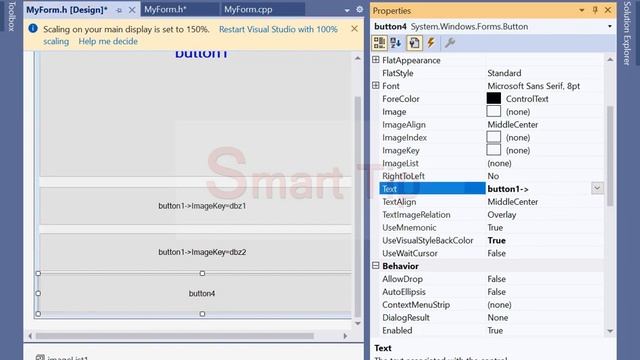The image size is (640, 360).
Task: Select the TextImageRelation property
Action: tap(490, 215)
